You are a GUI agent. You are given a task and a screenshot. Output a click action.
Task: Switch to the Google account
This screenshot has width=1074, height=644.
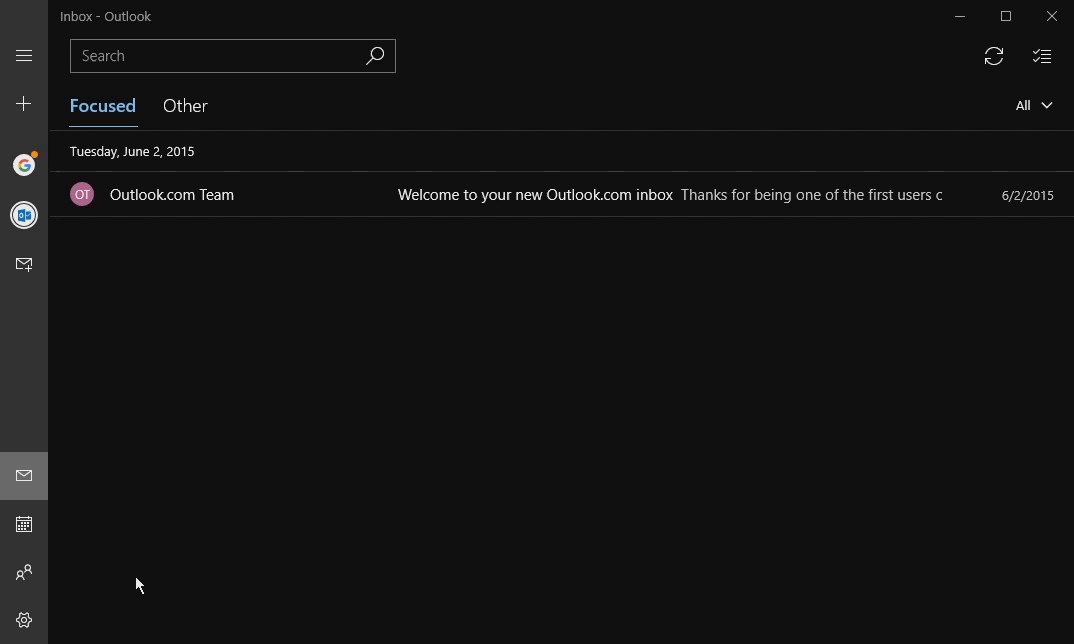tap(24, 164)
